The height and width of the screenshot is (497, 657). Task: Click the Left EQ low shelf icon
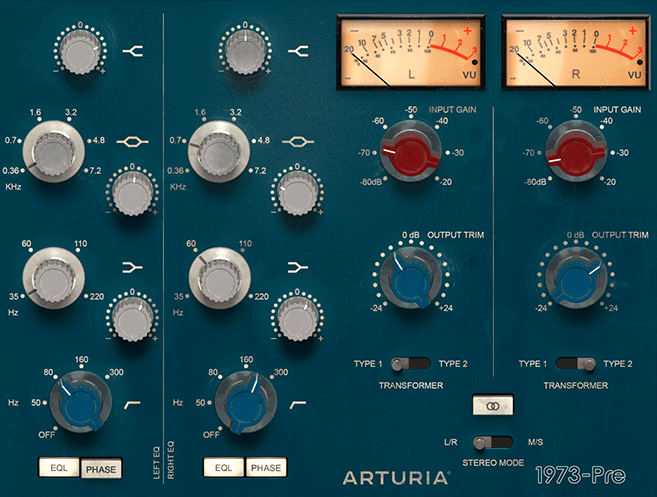[x=132, y=267]
